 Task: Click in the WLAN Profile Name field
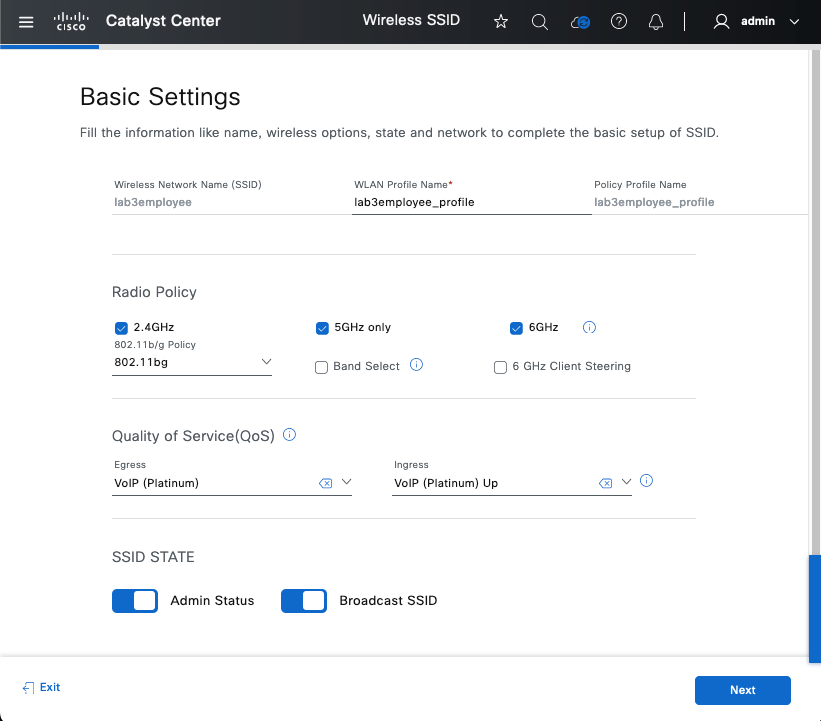tap(470, 202)
